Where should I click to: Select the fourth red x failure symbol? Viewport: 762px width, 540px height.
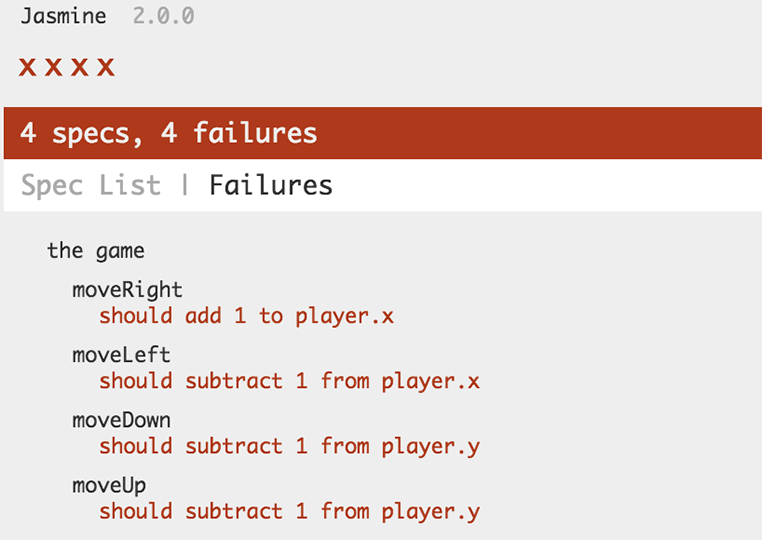pyautogui.click(x=105, y=67)
